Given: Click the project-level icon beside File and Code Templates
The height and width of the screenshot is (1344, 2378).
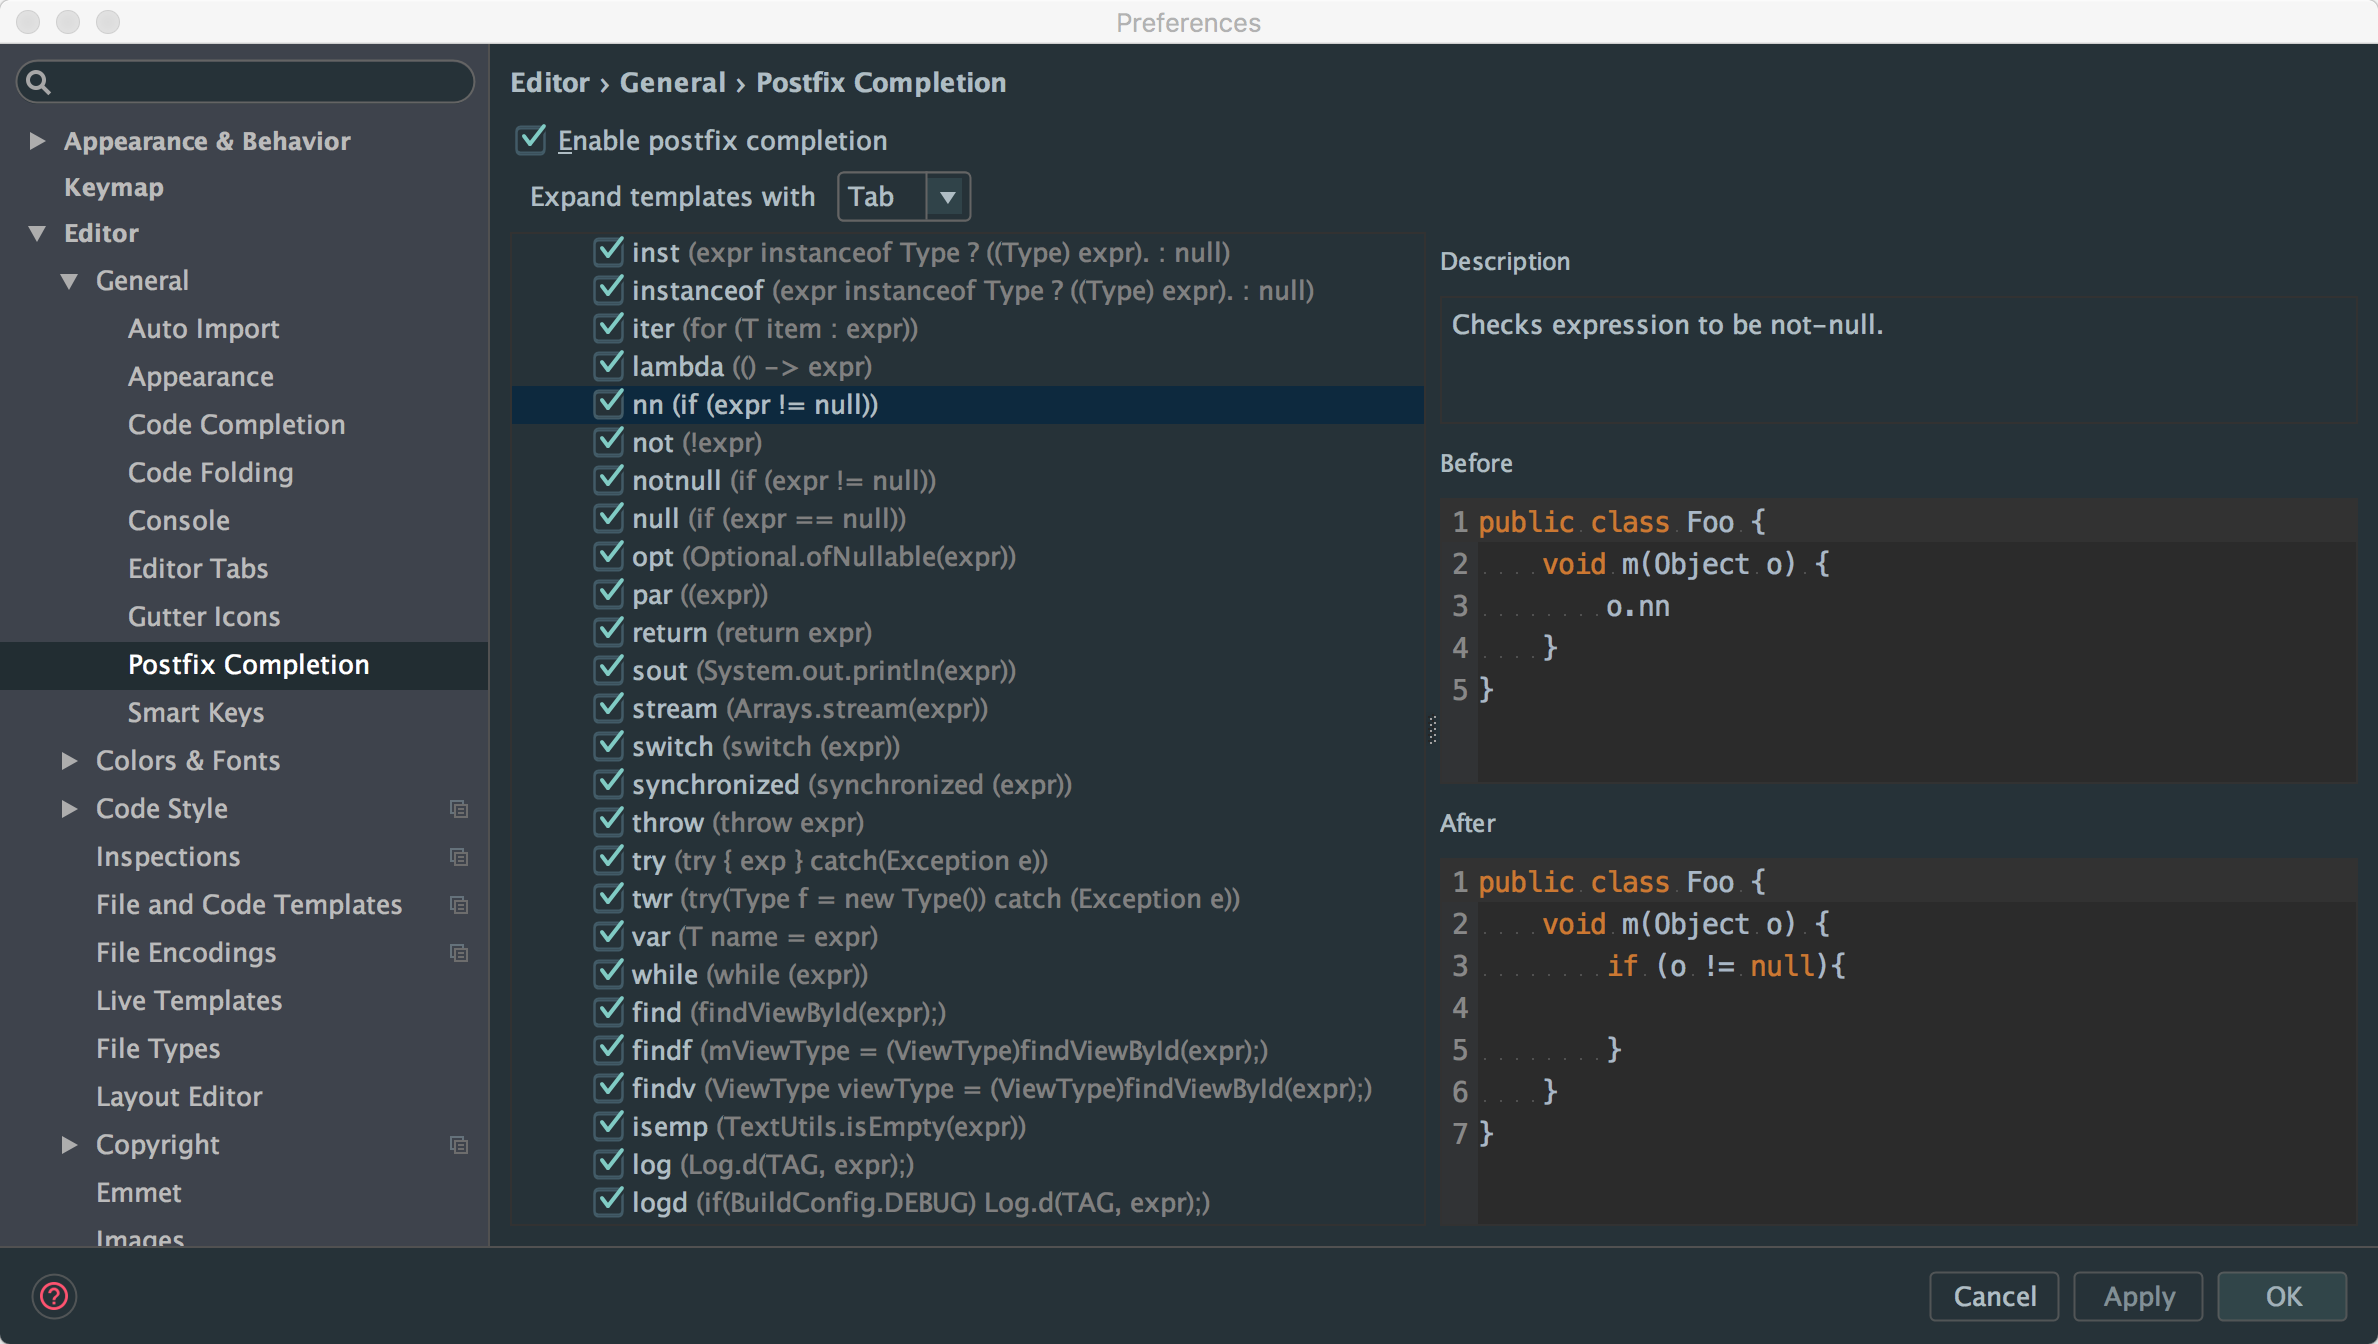Looking at the screenshot, I should [459, 905].
